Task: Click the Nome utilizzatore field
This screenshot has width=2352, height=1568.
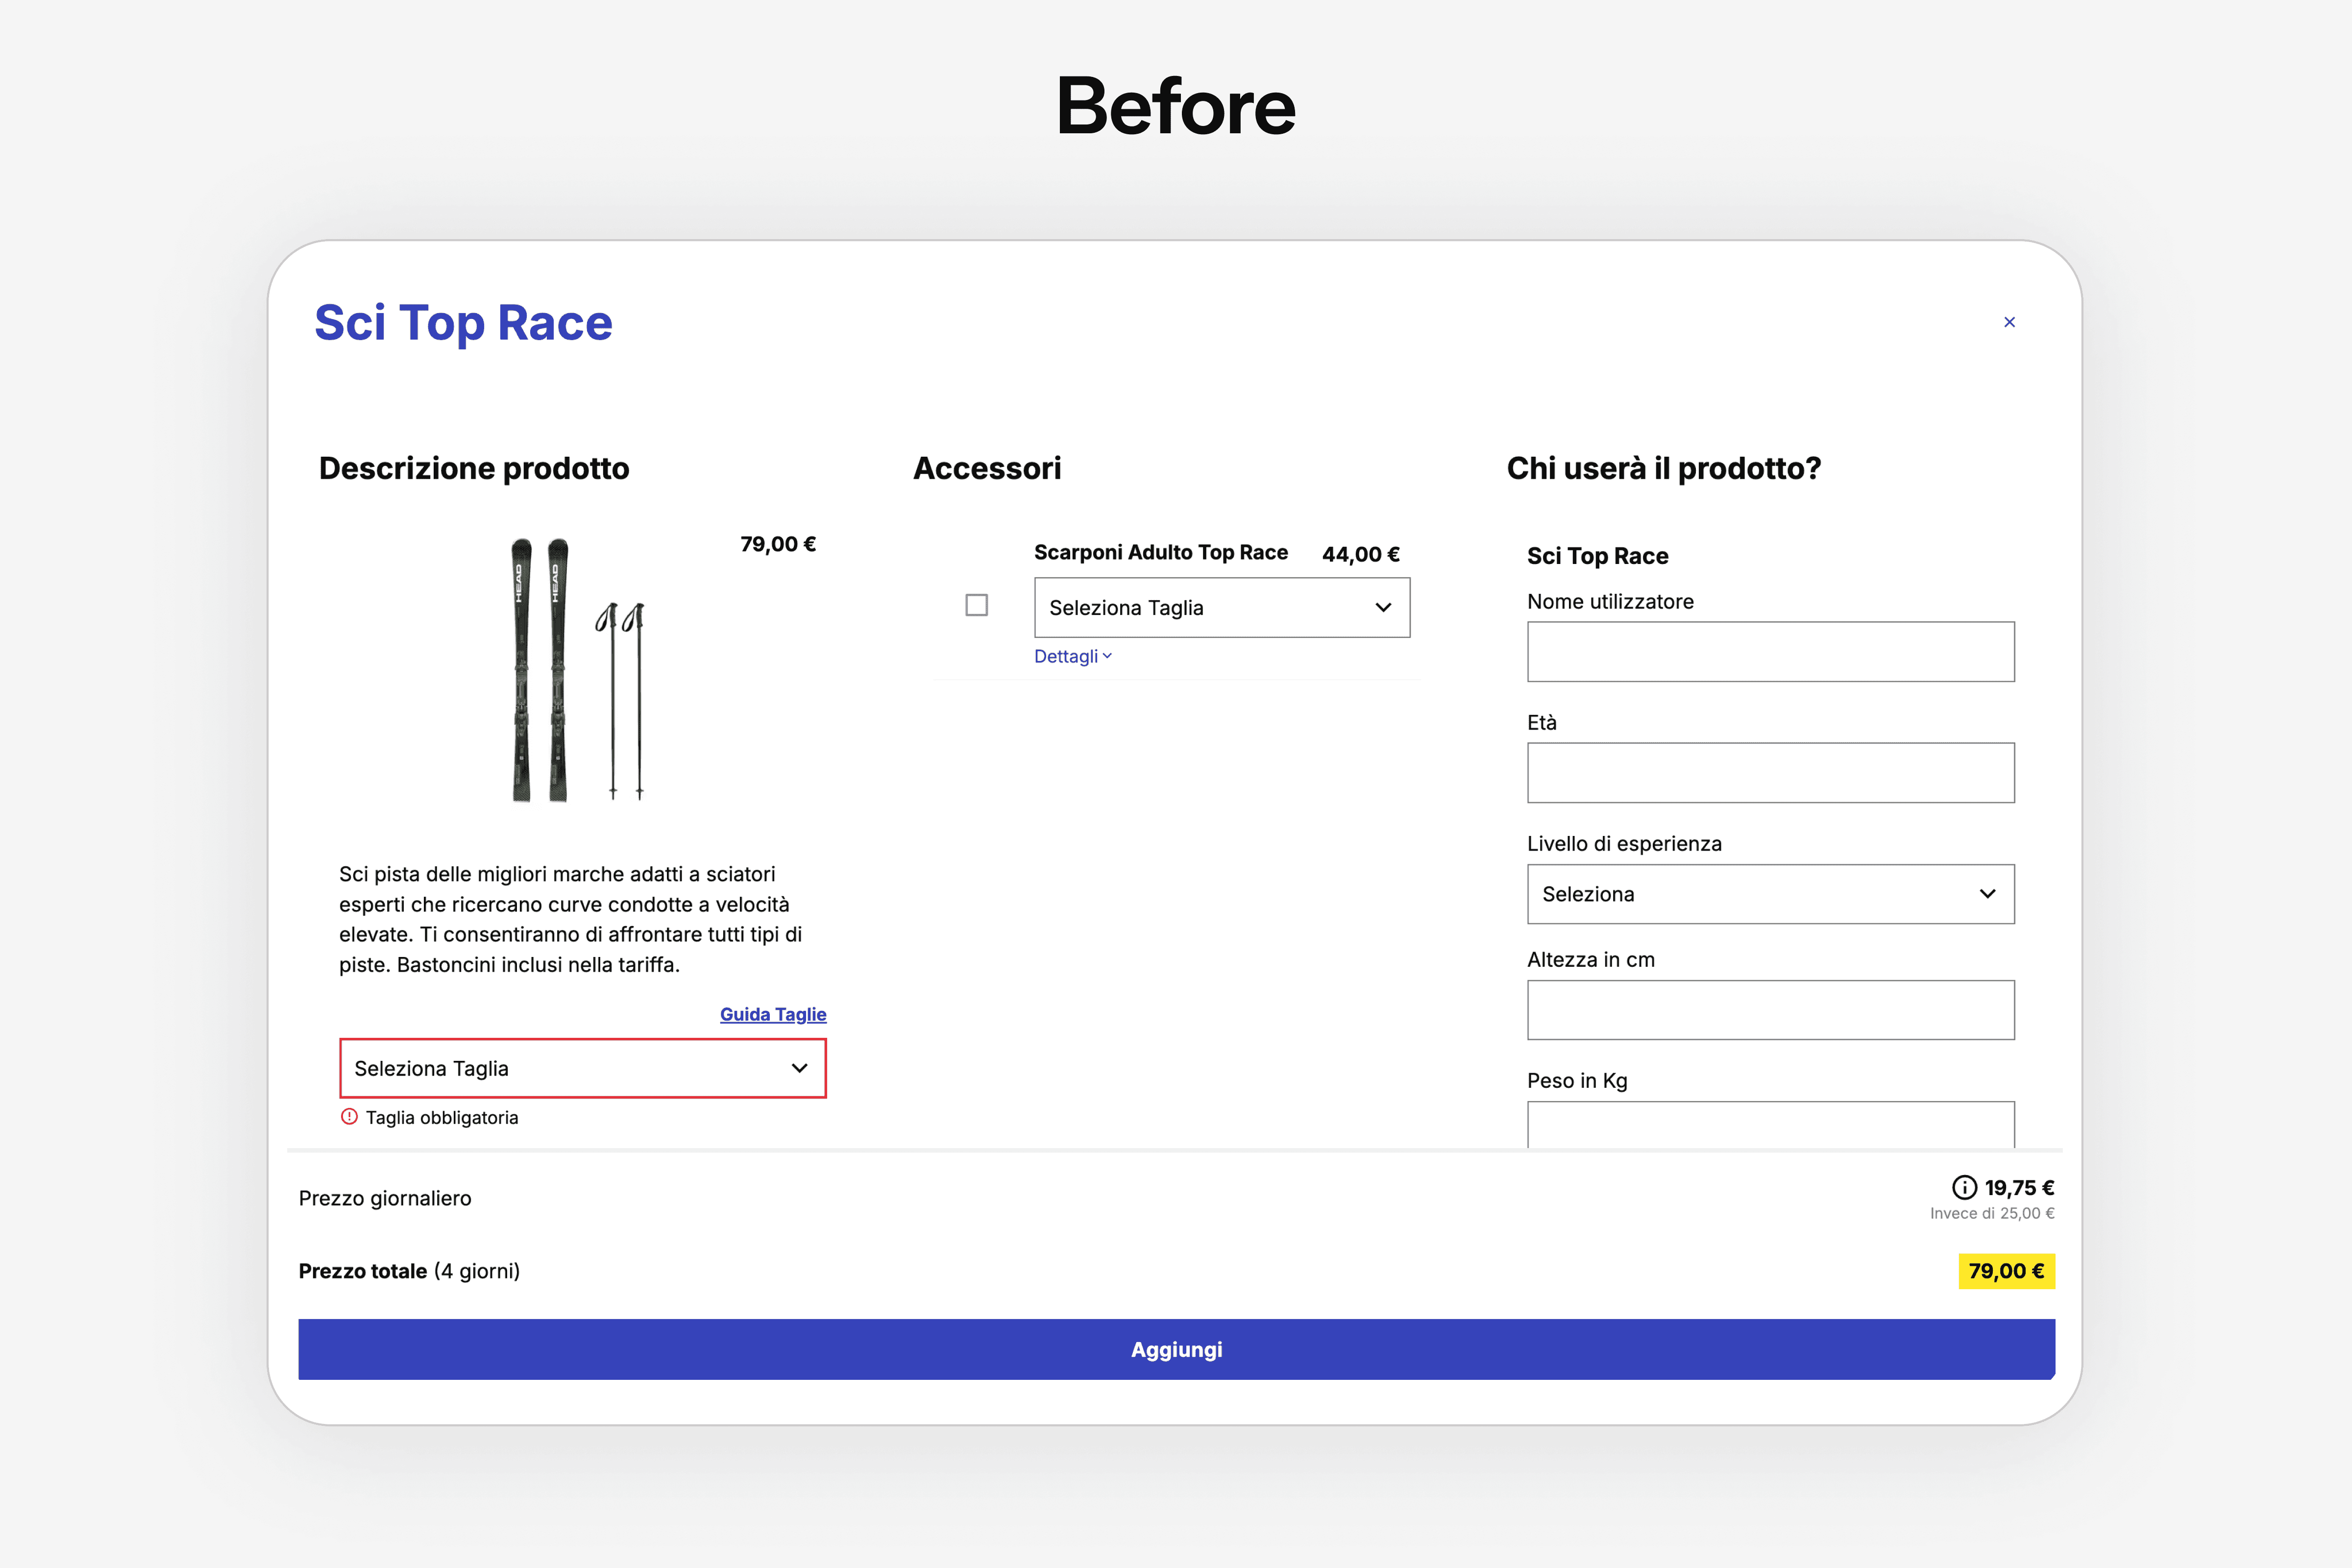Action: pyautogui.click(x=1770, y=652)
